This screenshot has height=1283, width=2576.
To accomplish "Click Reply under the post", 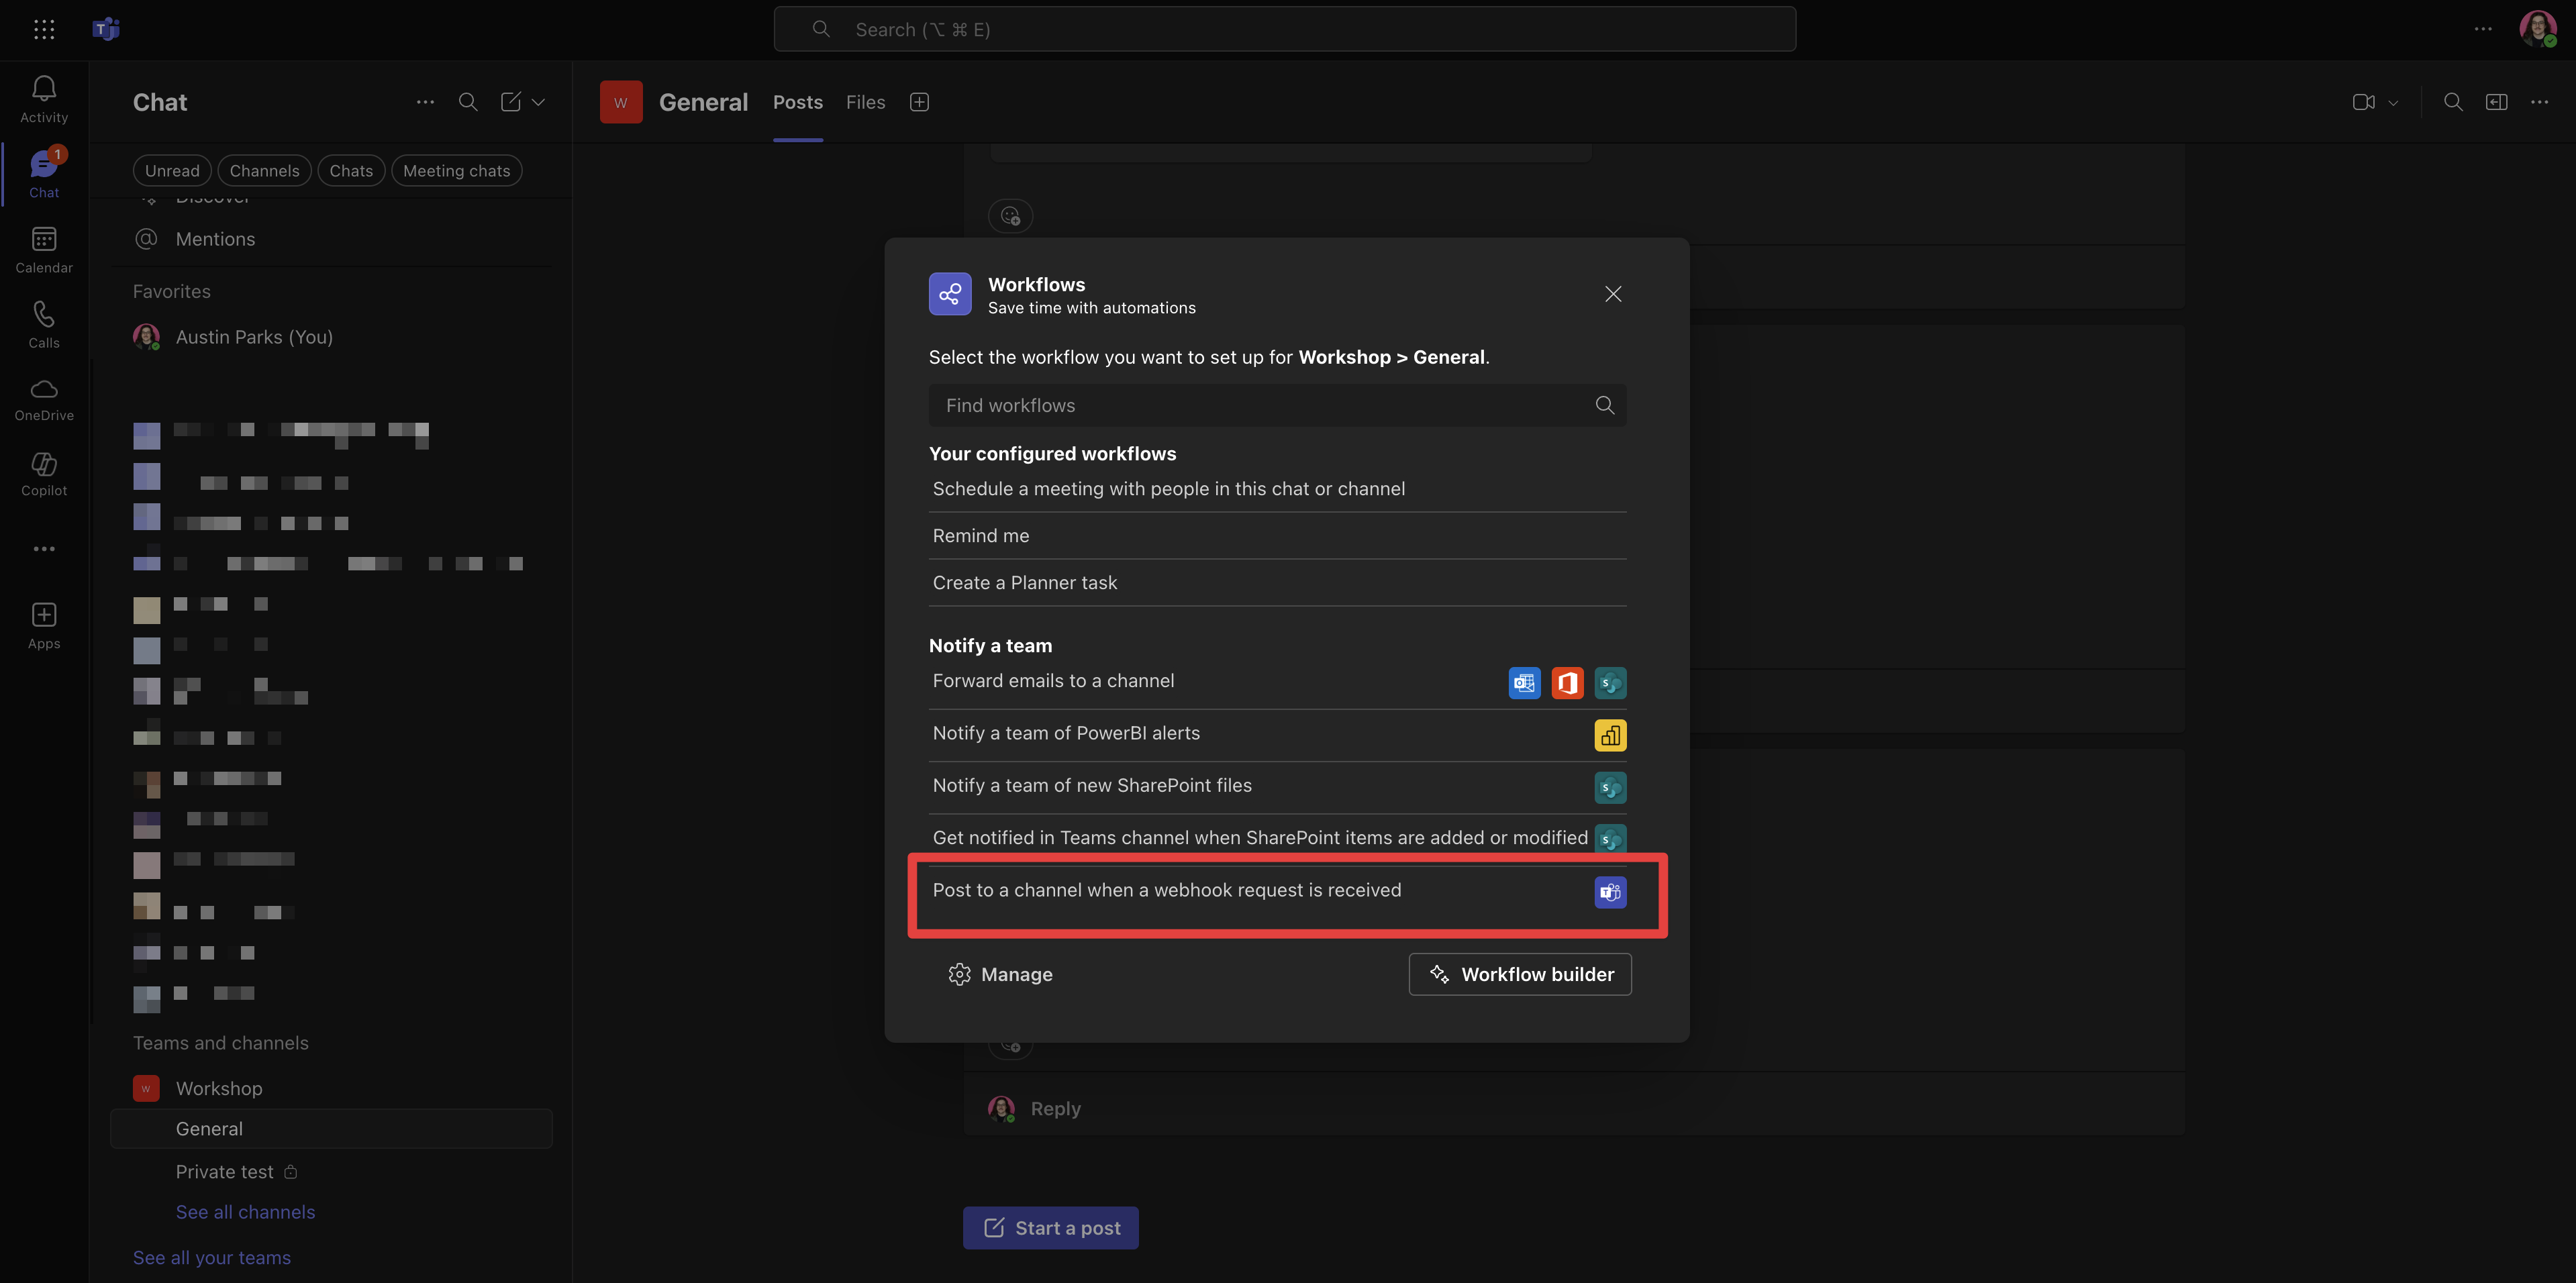I will pyautogui.click(x=1055, y=1109).
